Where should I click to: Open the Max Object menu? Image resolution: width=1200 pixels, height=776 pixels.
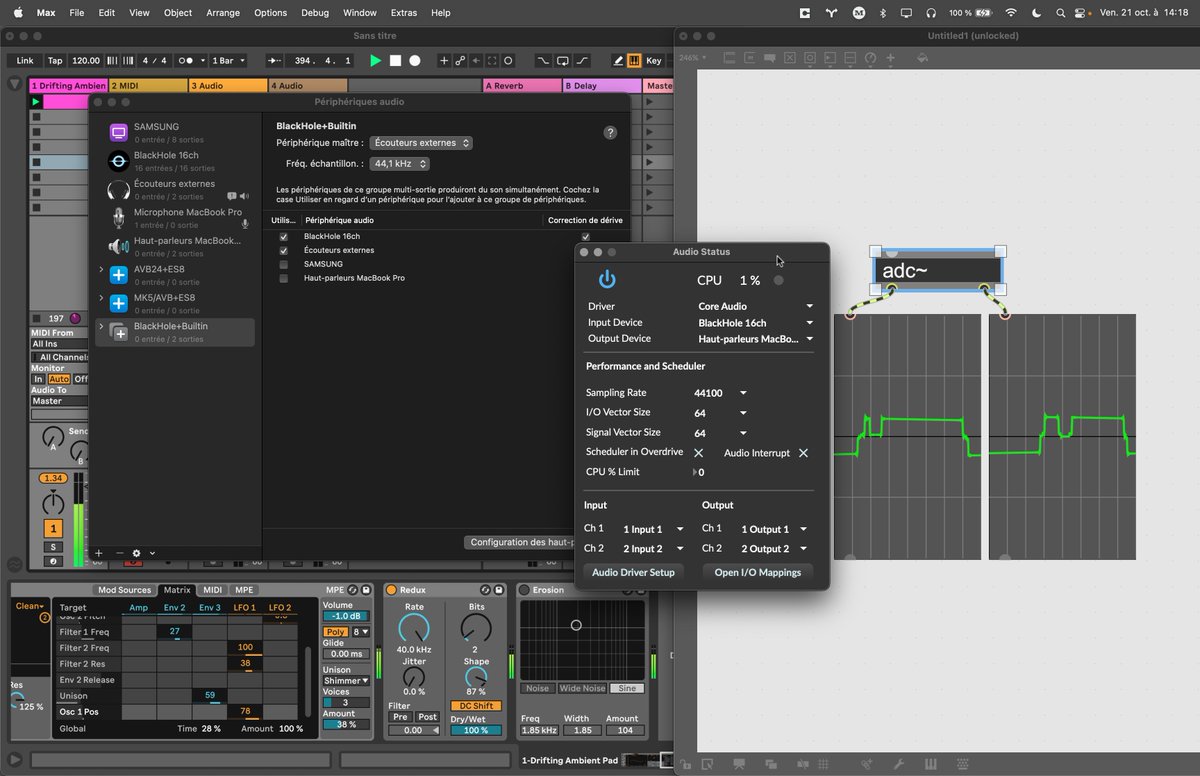click(178, 13)
